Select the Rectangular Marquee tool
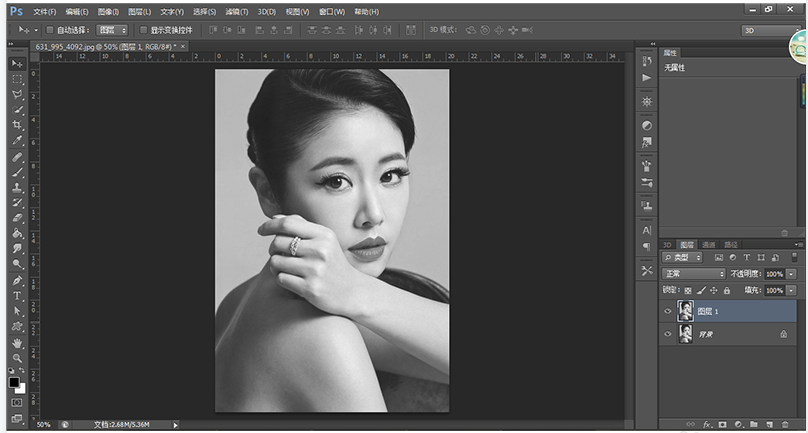 pos(17,78)
